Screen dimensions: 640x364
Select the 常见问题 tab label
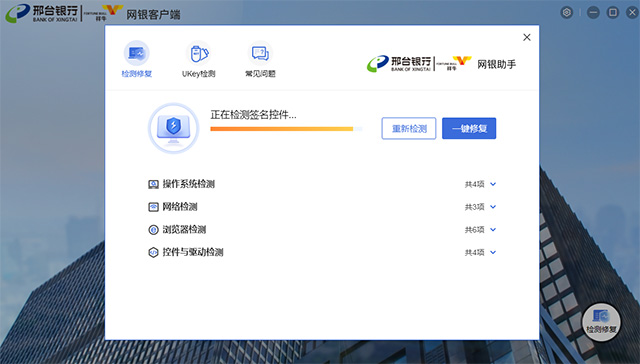(260, 74)
